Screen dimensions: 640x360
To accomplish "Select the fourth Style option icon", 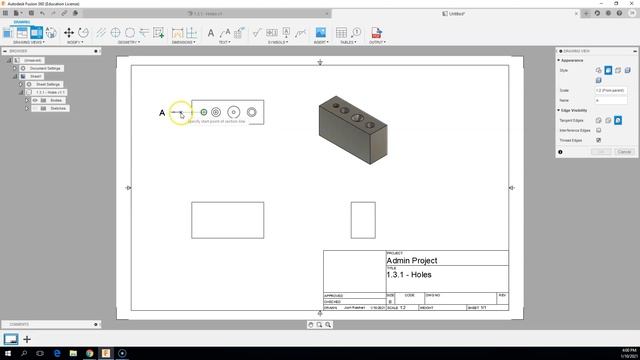I will click(628, 71).
